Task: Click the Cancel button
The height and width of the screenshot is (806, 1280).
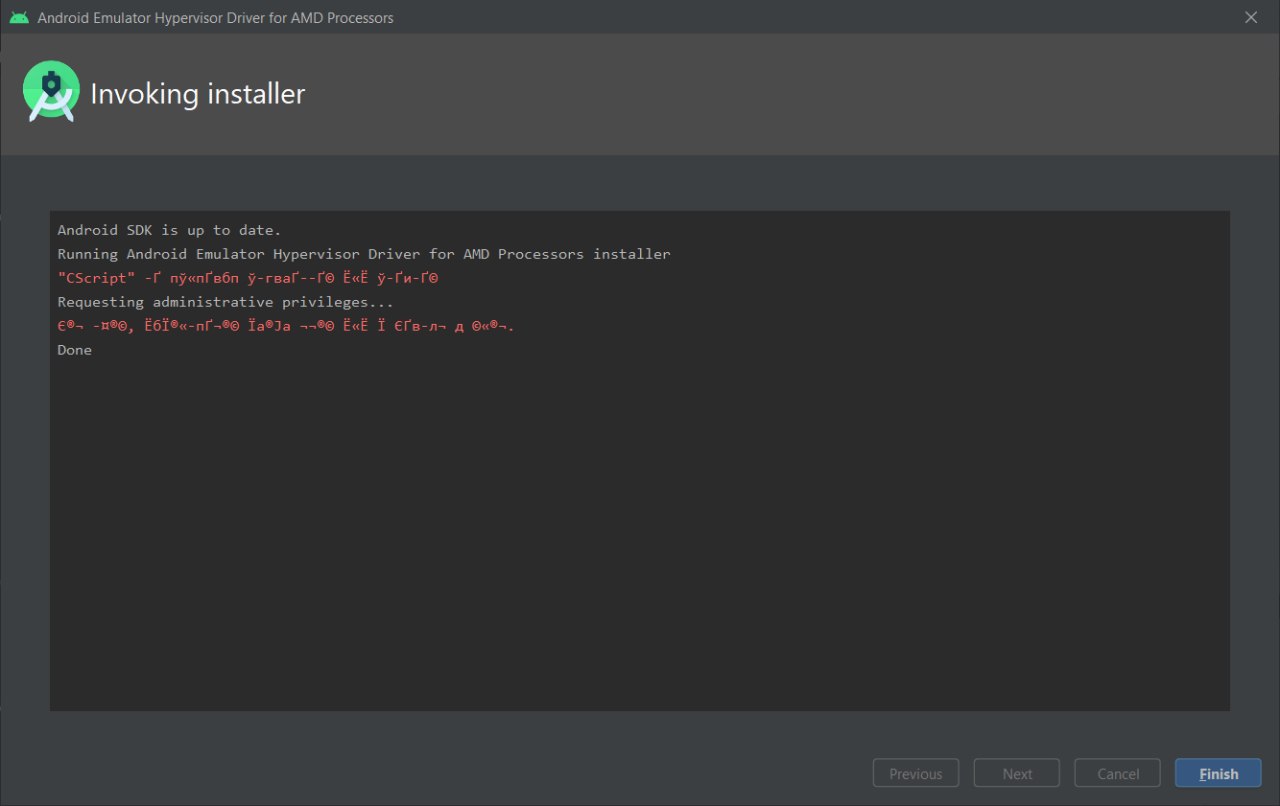Action: [1117, 773]
